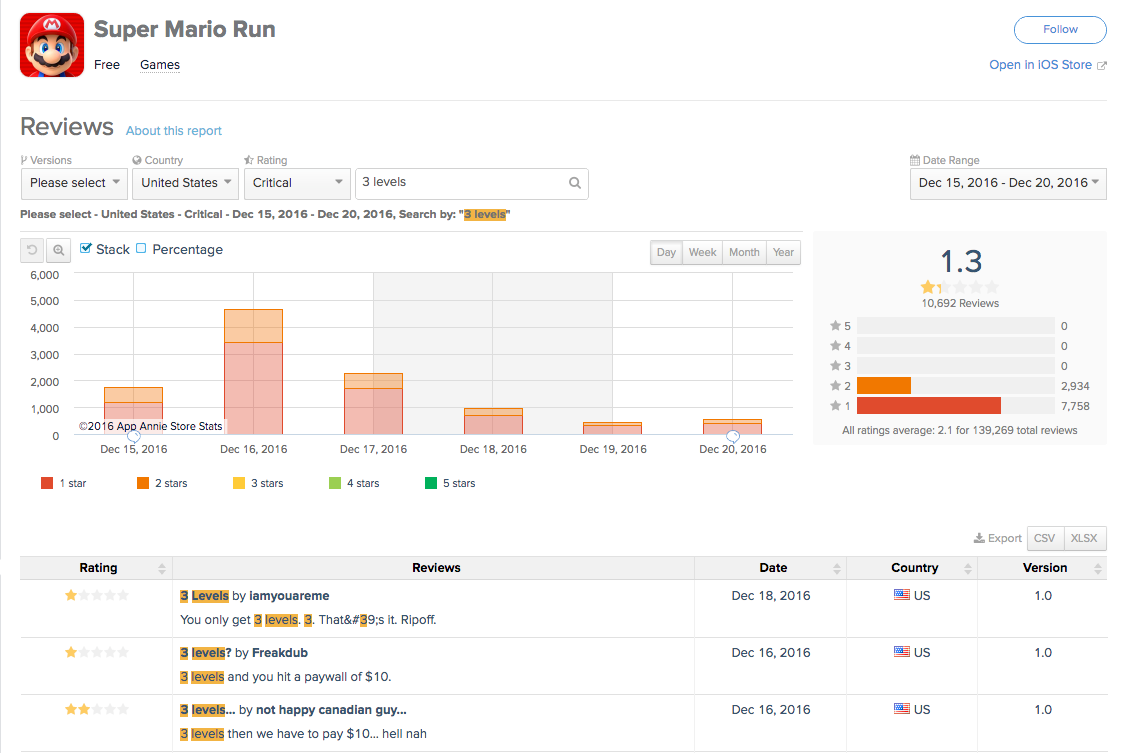Export reviews as CSV
This screenshot has width=1125, height=753.
(x=1045, y=539)
